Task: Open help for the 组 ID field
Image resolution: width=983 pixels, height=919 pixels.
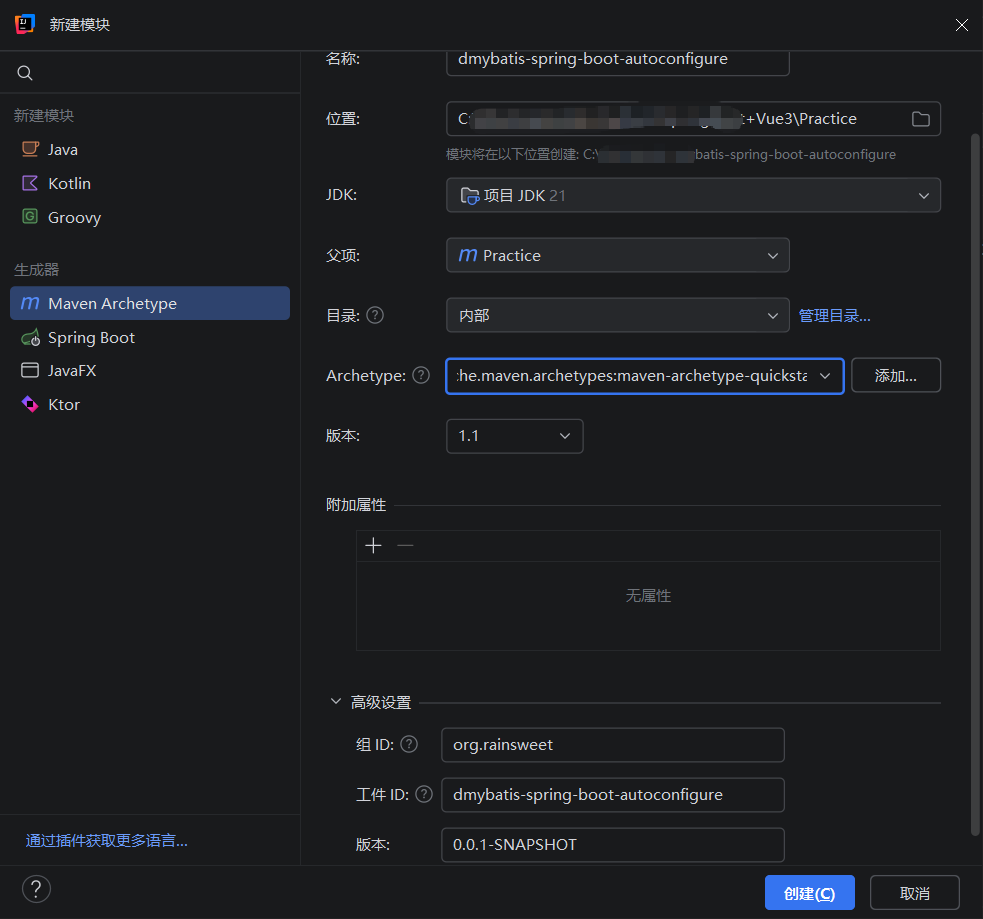Action: (409, 744)
